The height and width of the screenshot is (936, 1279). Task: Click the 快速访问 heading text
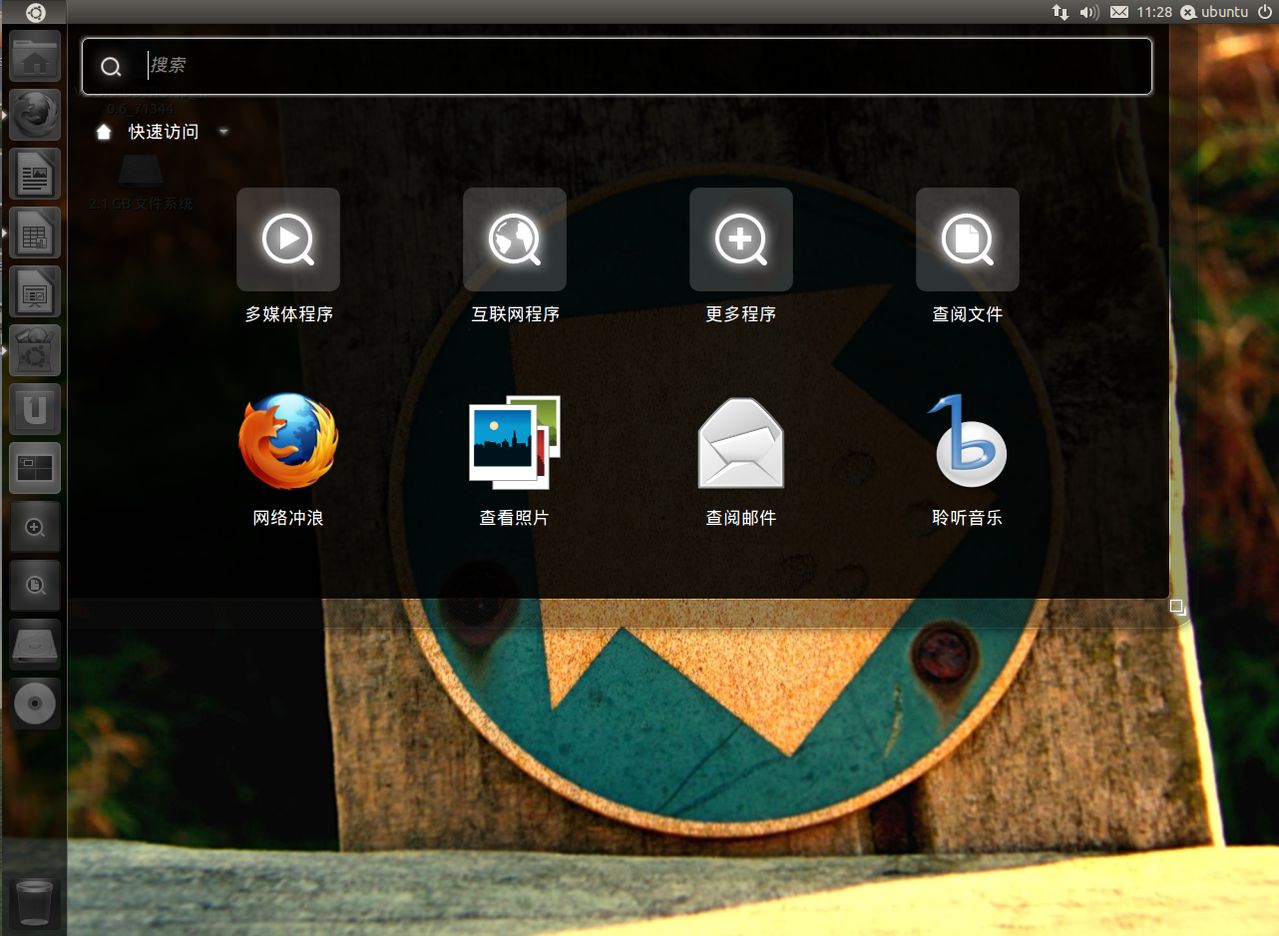(164, 132)
